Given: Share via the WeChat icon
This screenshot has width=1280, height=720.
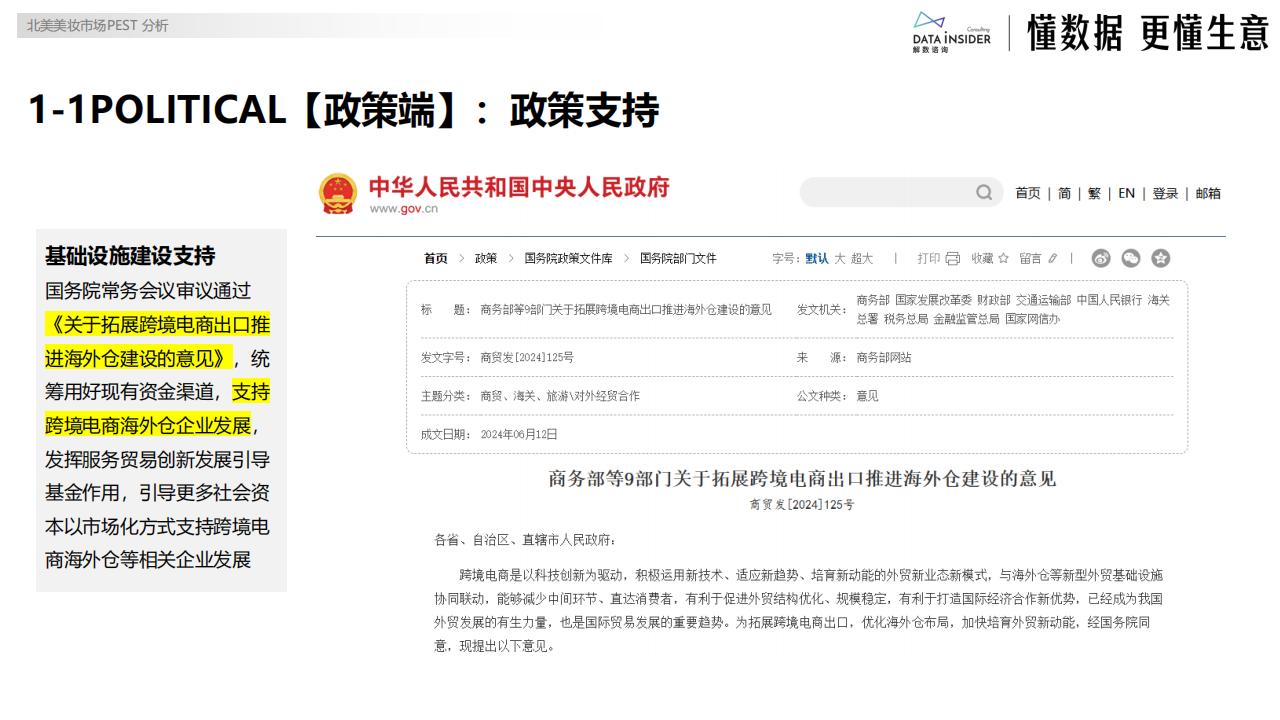Looking at the screenshot, I should click(x=1131, y=259).
